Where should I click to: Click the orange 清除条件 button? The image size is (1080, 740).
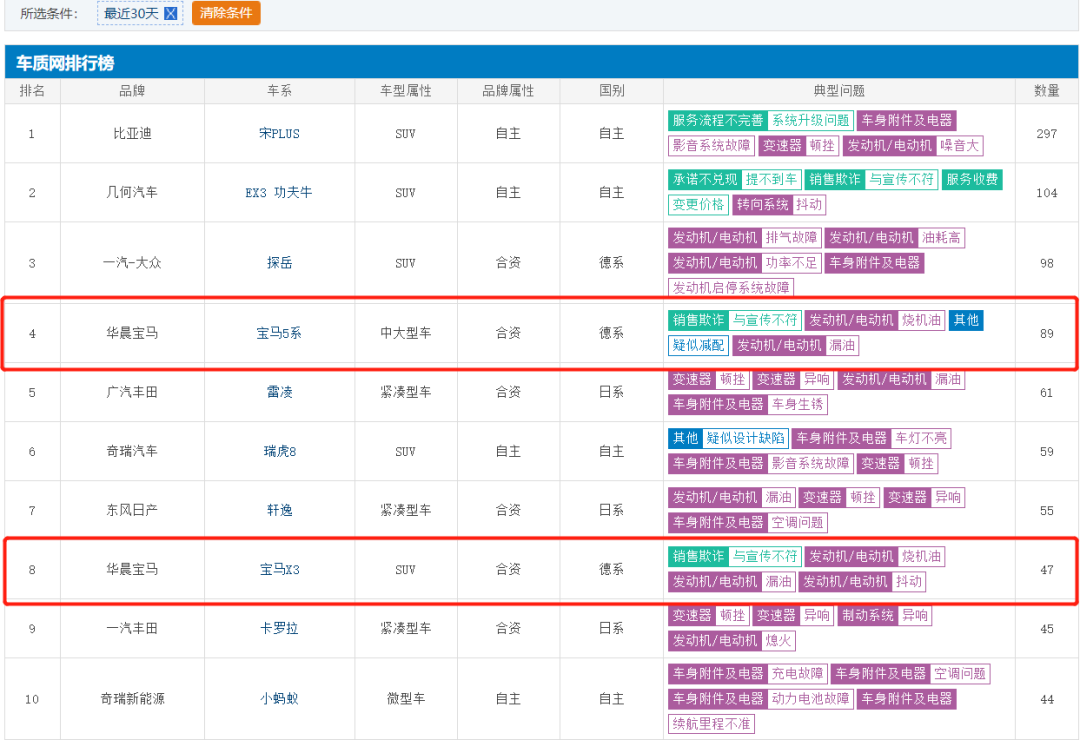click(226, 12)
